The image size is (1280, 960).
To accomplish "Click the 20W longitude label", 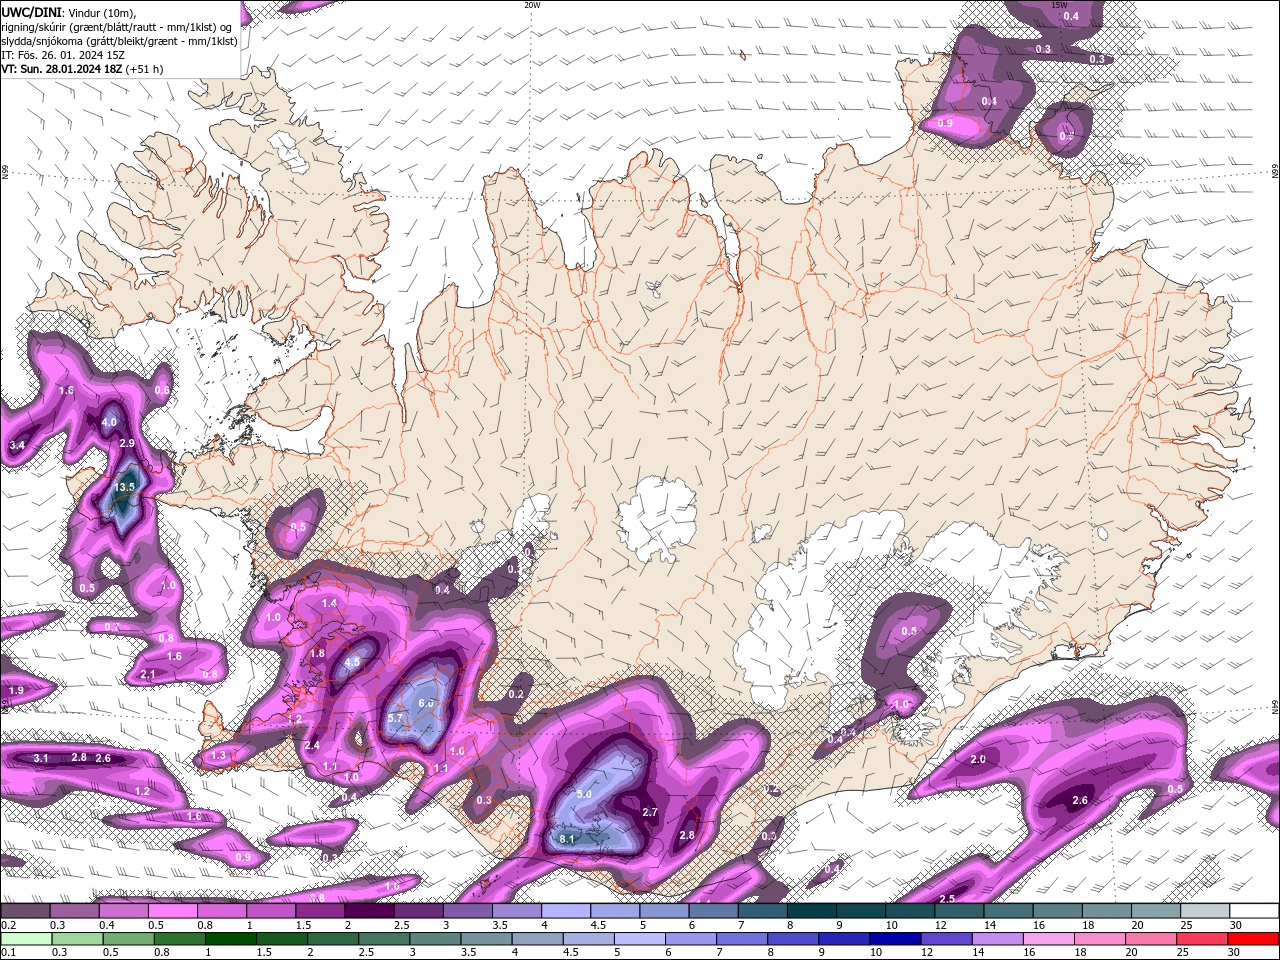I will [532, 5].
